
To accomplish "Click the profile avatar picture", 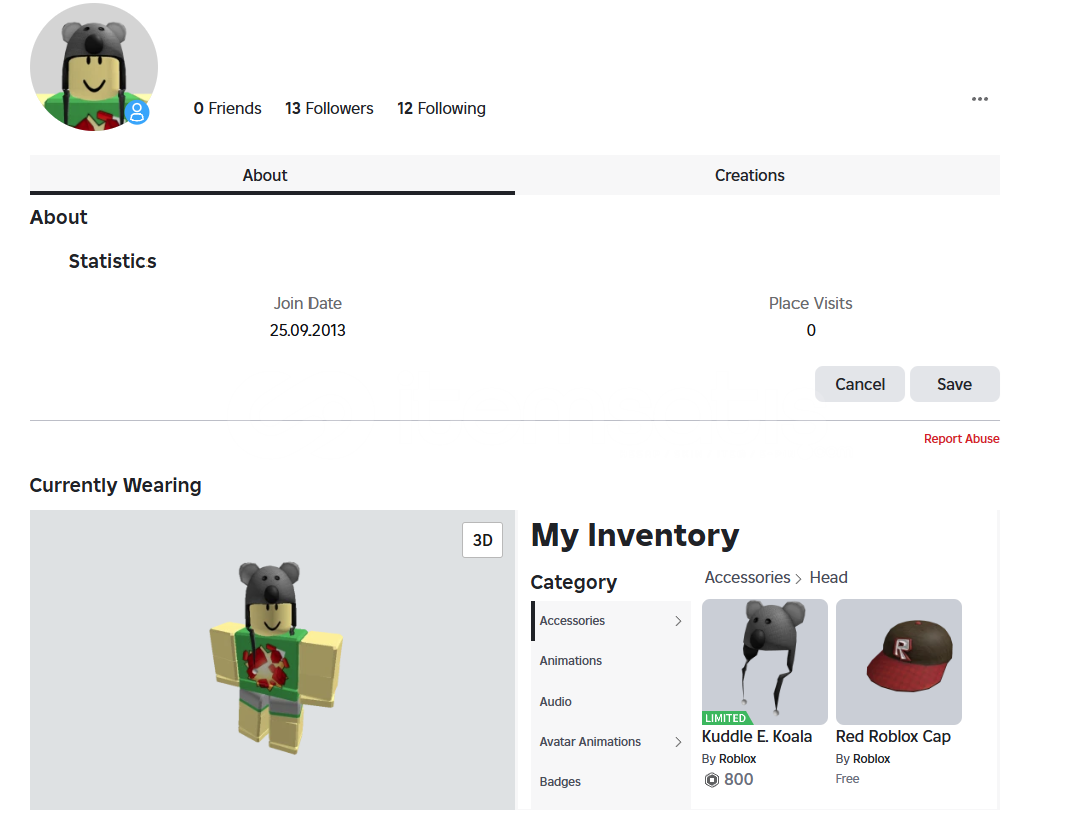I will [x=94, y=67].
